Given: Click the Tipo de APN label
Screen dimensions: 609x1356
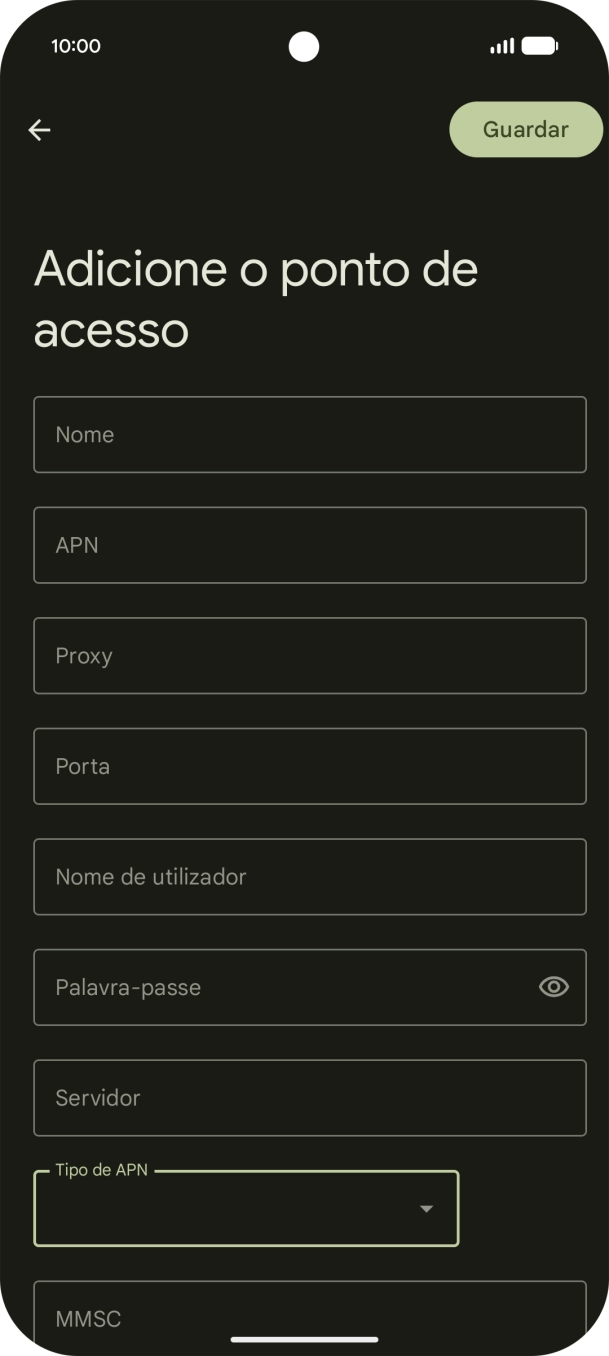Looking at the screenshot, I should click(100, 1169).
